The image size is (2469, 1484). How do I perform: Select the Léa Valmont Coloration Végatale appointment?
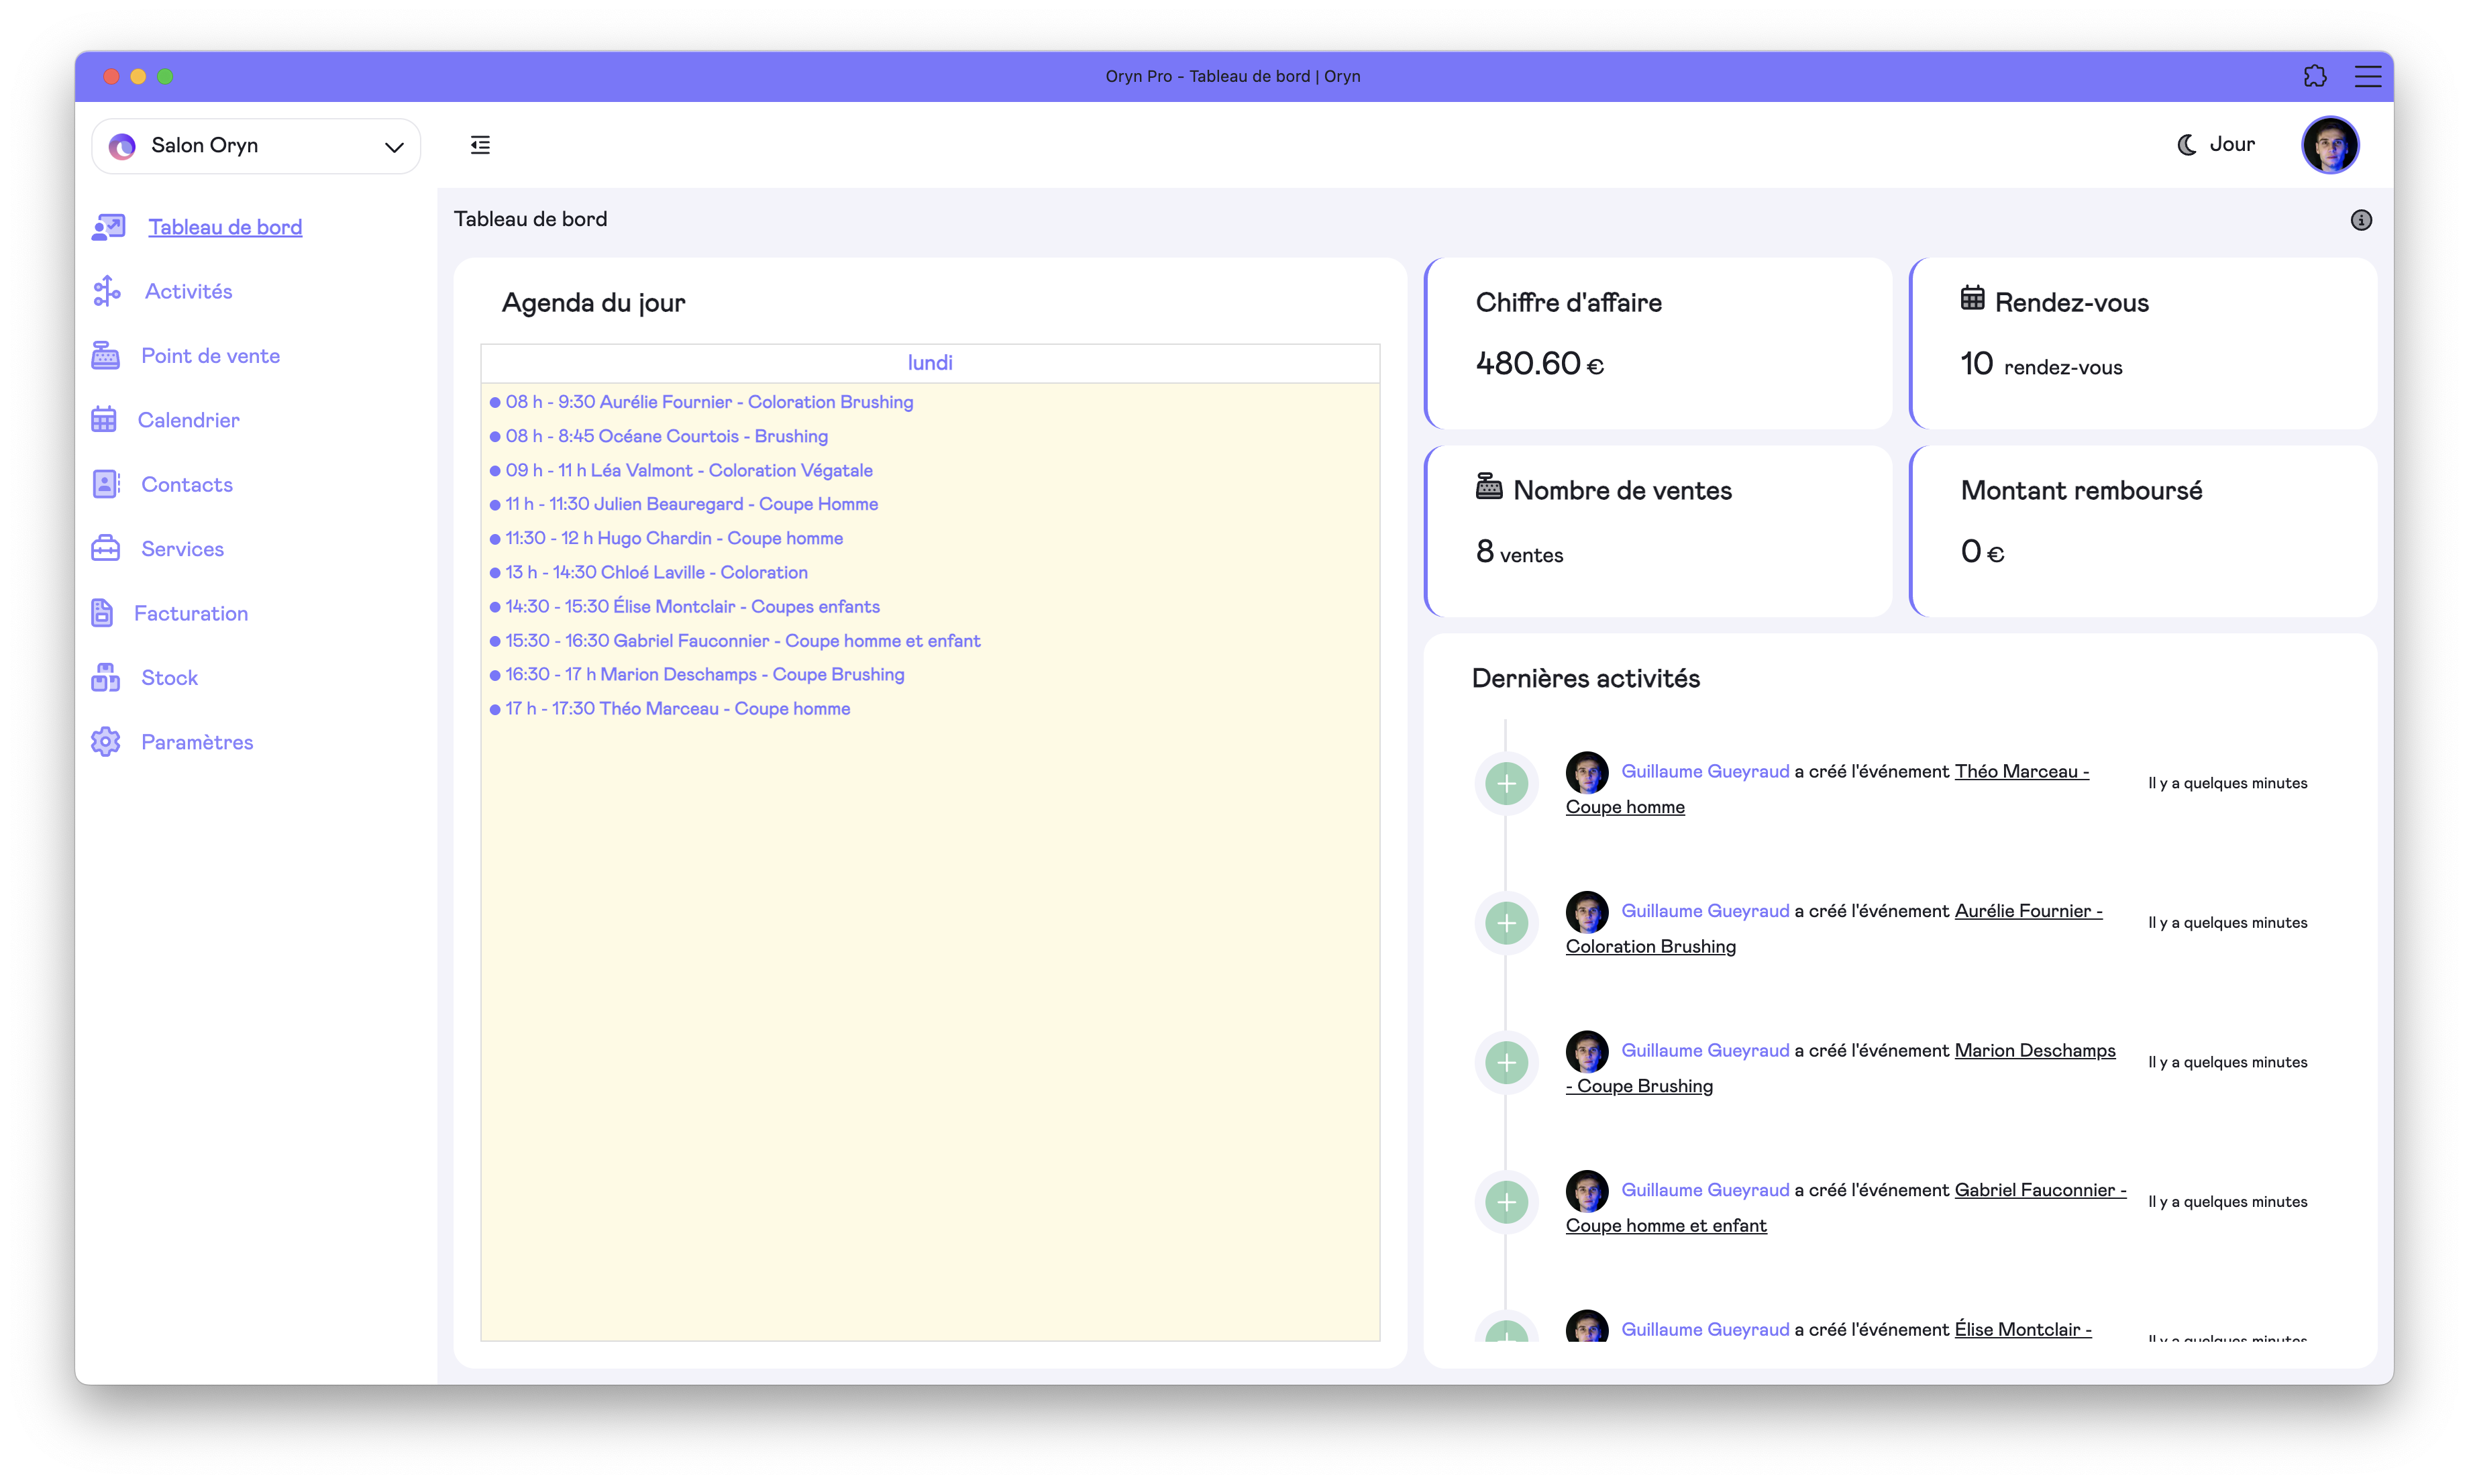688,470
